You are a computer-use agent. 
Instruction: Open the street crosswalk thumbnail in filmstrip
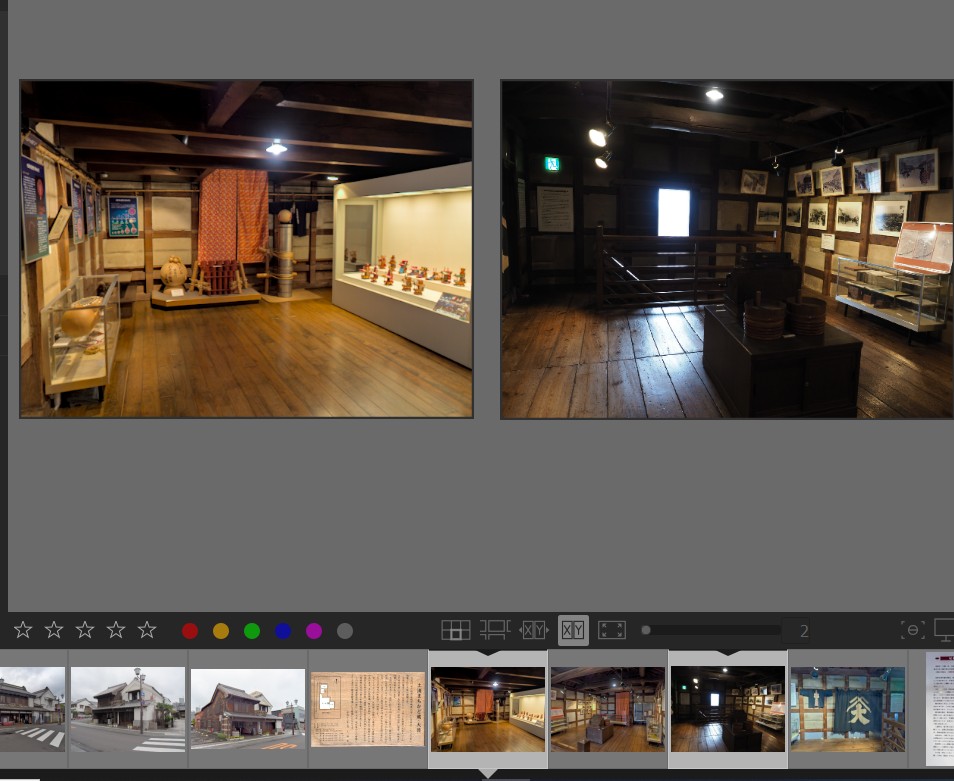coord(32,709)
